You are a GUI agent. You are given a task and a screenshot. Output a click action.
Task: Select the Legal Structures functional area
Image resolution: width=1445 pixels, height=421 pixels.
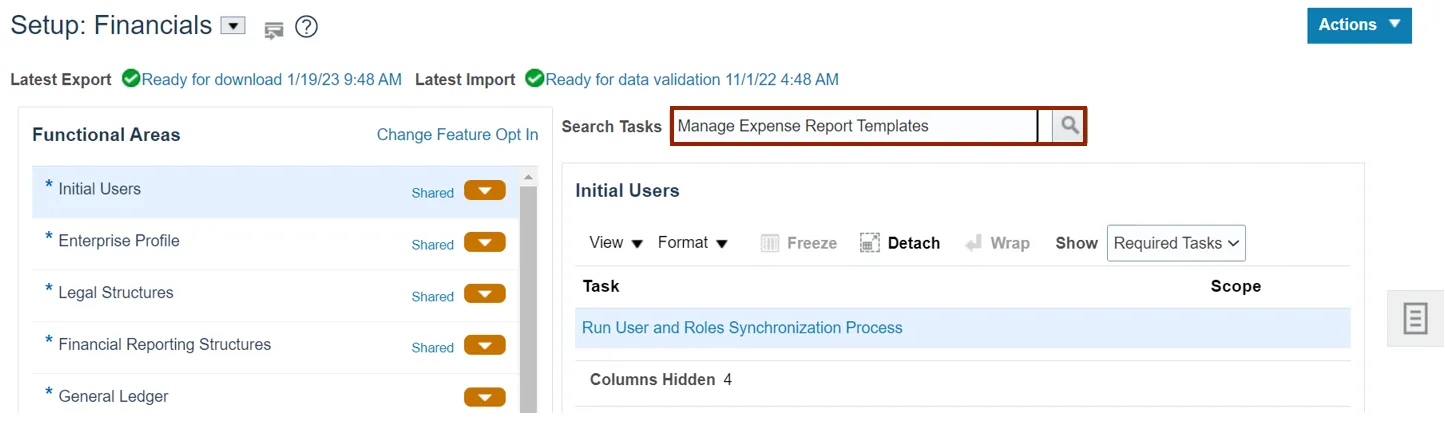pyautogui.click(x=116, y=293)
